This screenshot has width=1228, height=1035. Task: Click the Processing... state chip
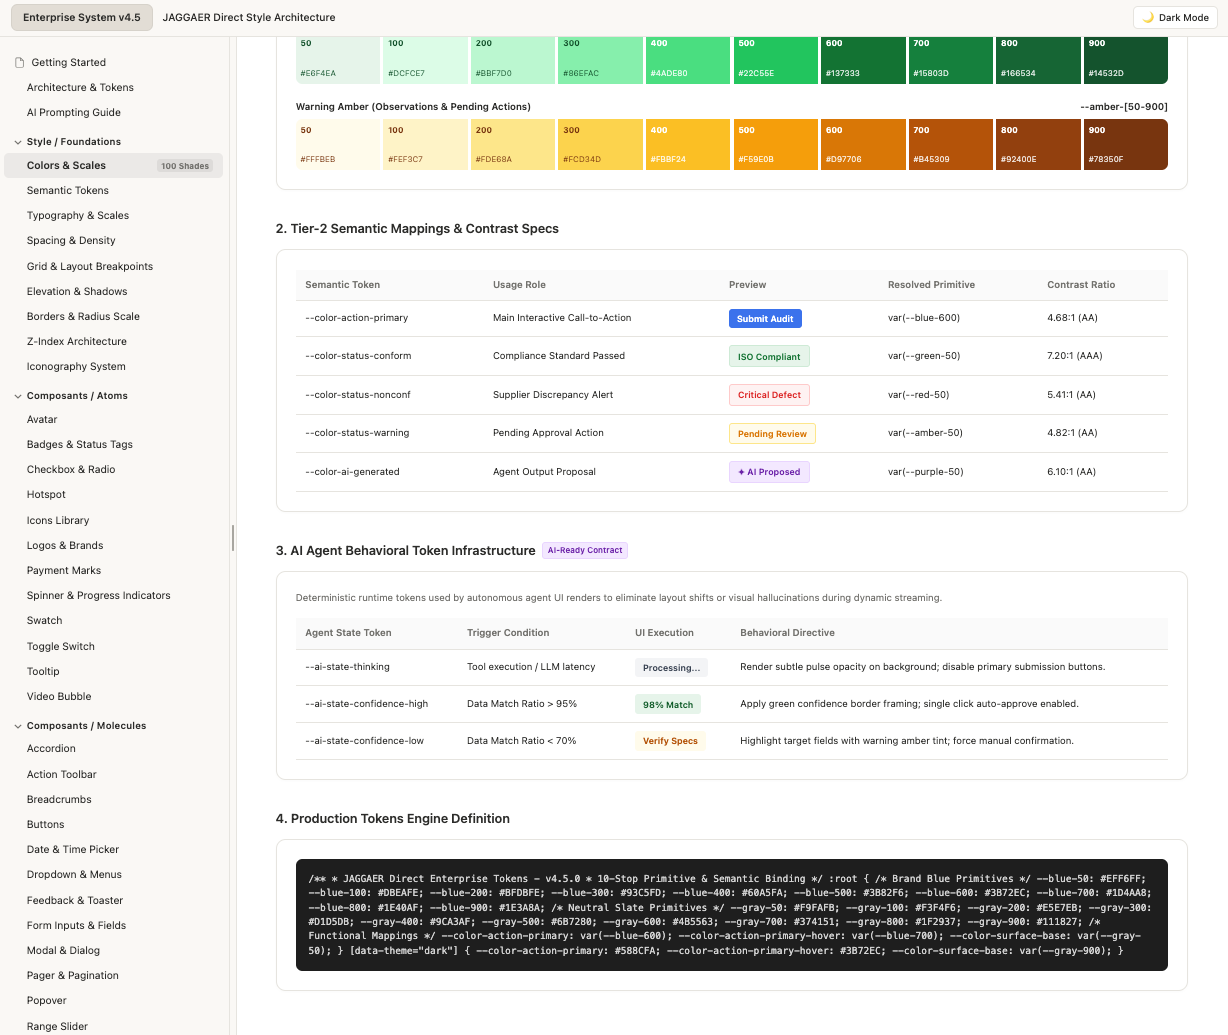672,667
